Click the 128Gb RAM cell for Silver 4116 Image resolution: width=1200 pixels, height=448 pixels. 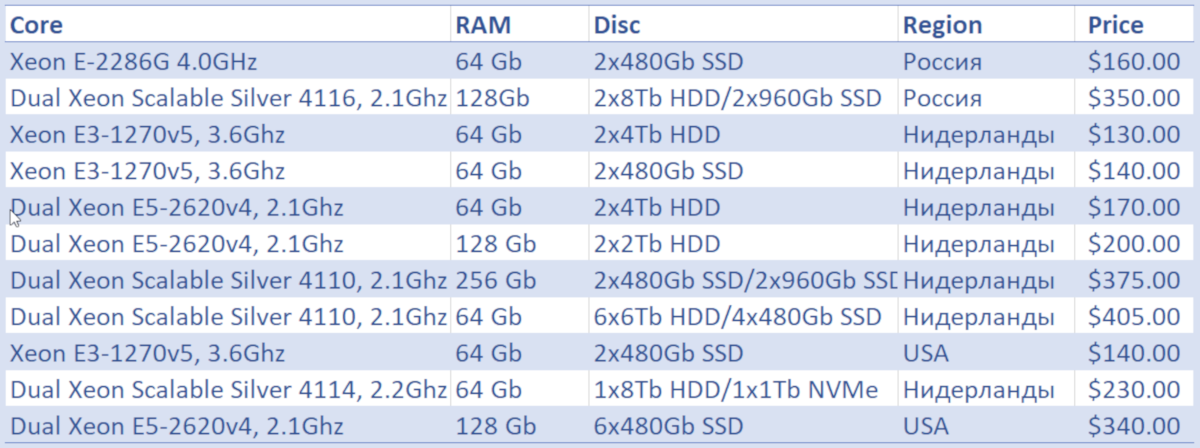point(518,98)
